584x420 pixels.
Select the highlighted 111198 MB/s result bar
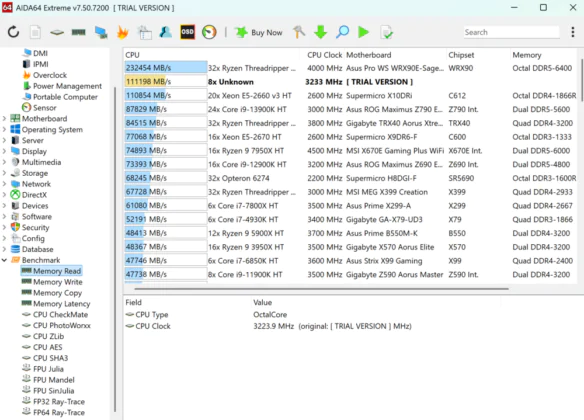[x=166, y=81]
